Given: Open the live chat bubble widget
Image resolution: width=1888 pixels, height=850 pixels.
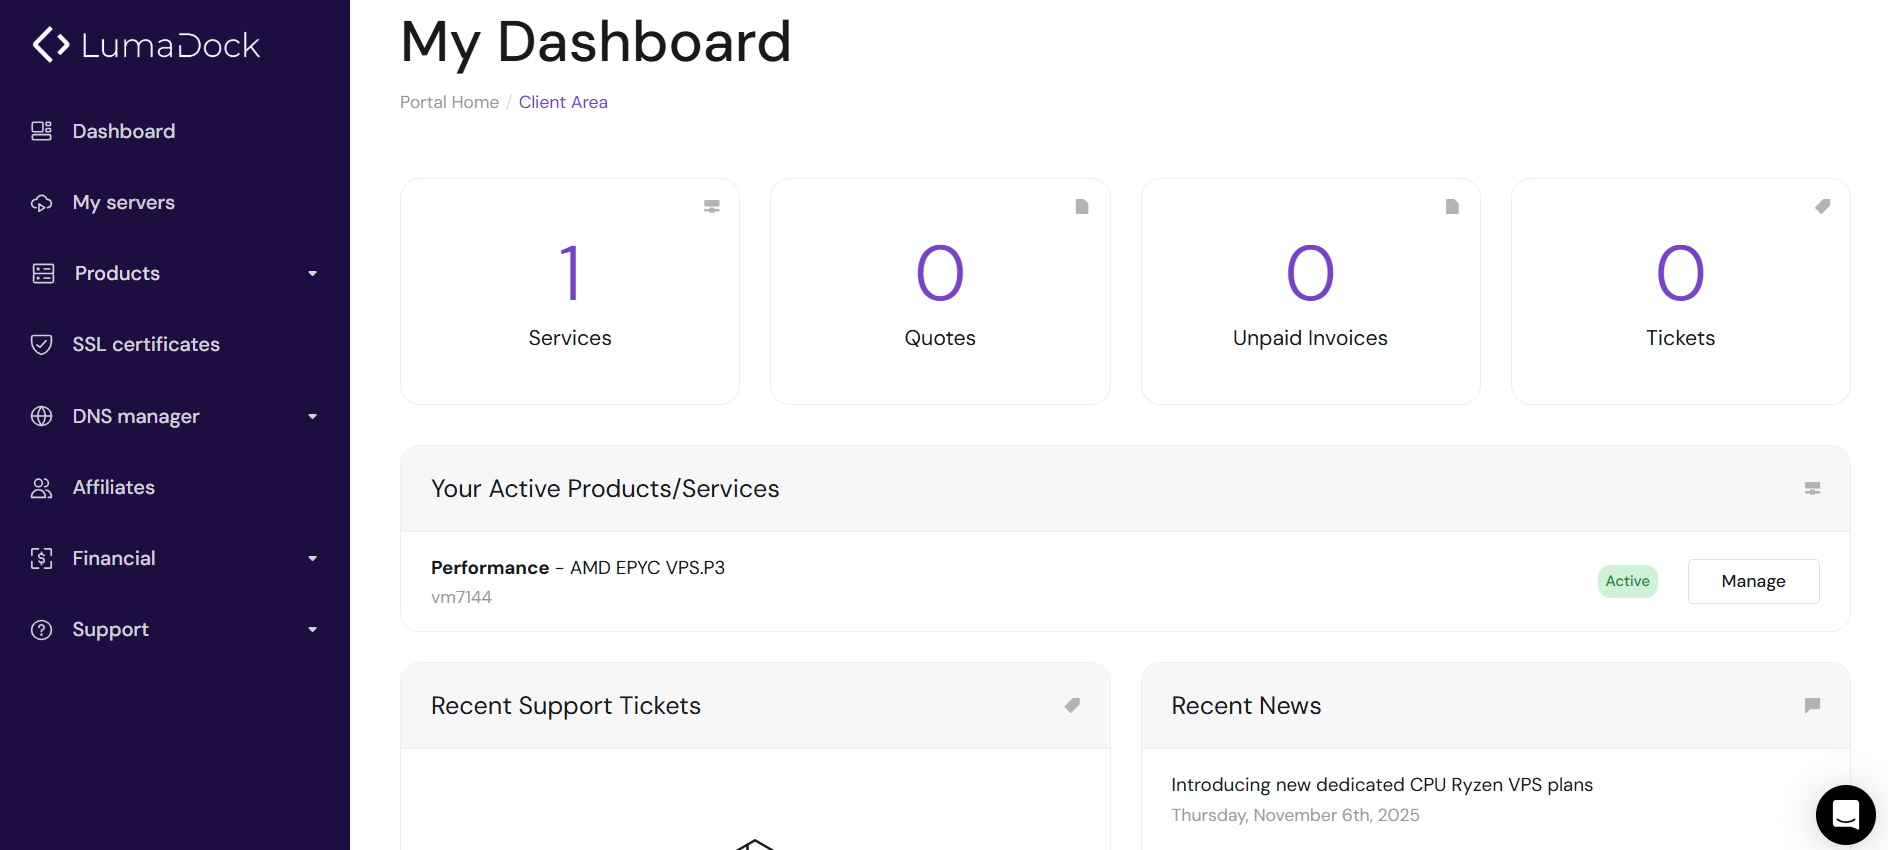Looking at the screenshot, I should [1846, 815].
